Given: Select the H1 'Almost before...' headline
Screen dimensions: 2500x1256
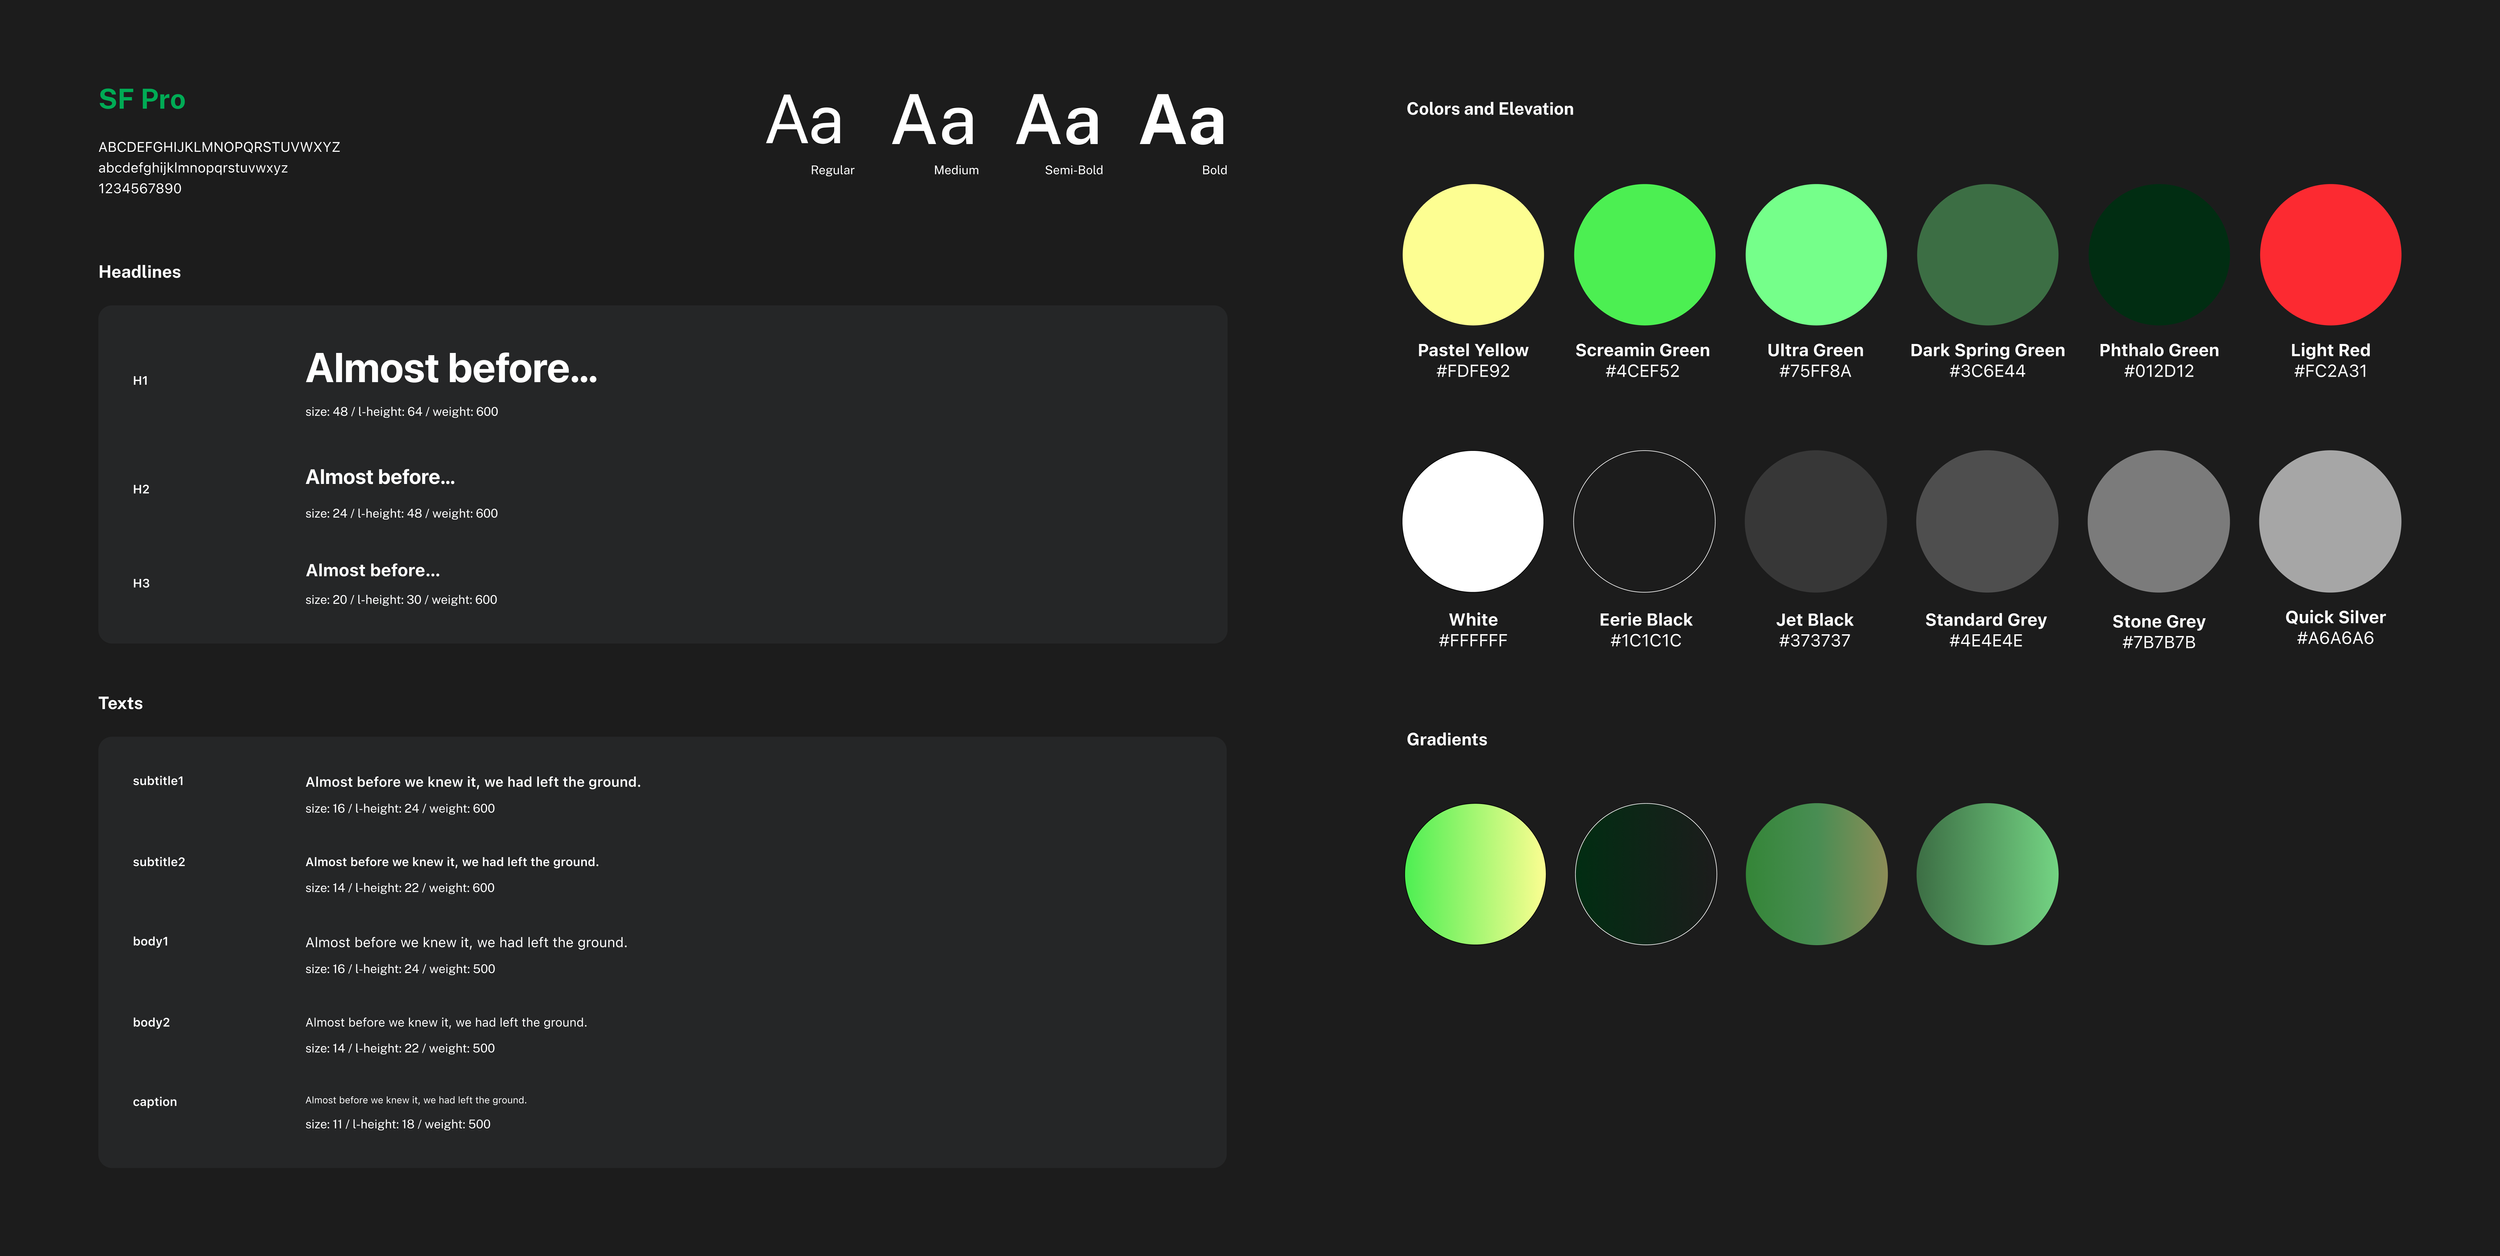Looking at the screenshot, I should [x=451, y=369].
